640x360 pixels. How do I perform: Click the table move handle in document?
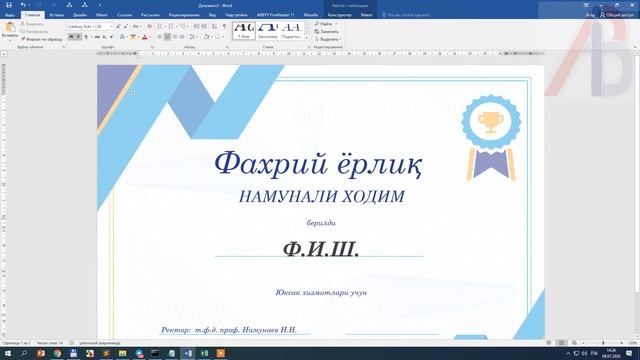133,93
